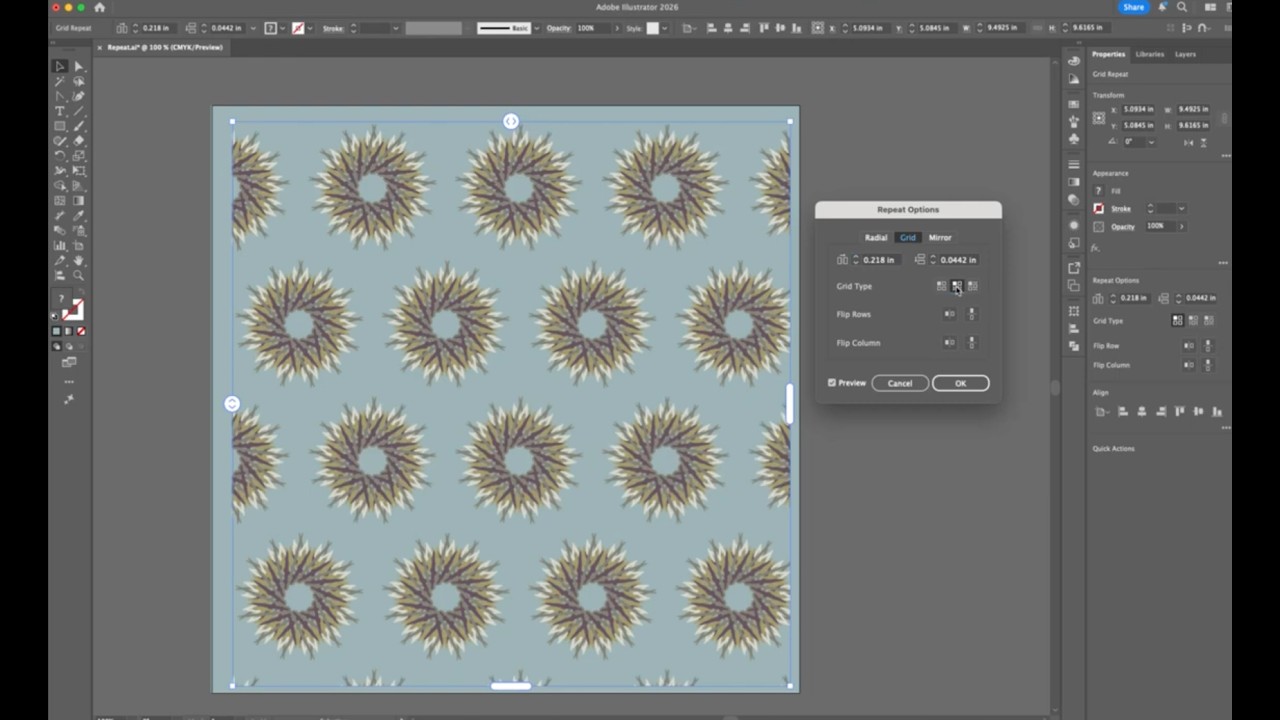
Task: Click the Home icon in title bar
Action: (99, 7)
